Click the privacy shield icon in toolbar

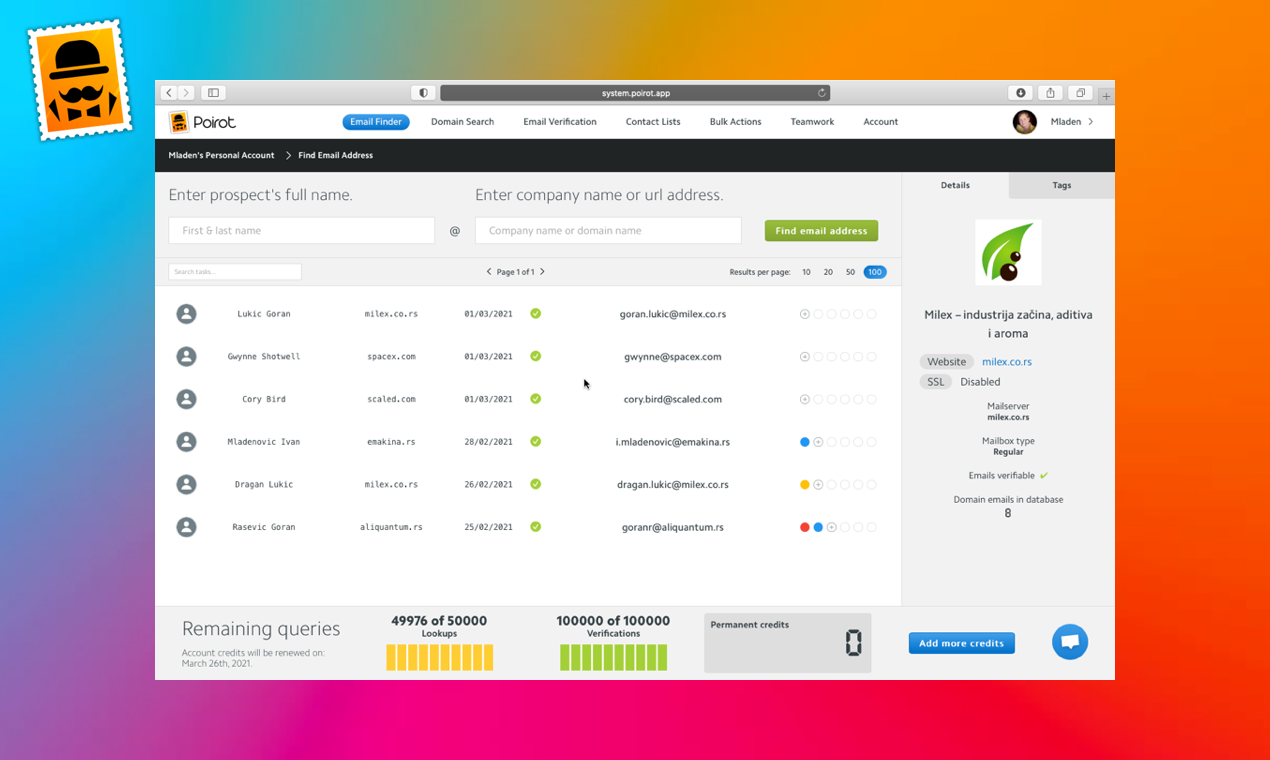(423, 93)
